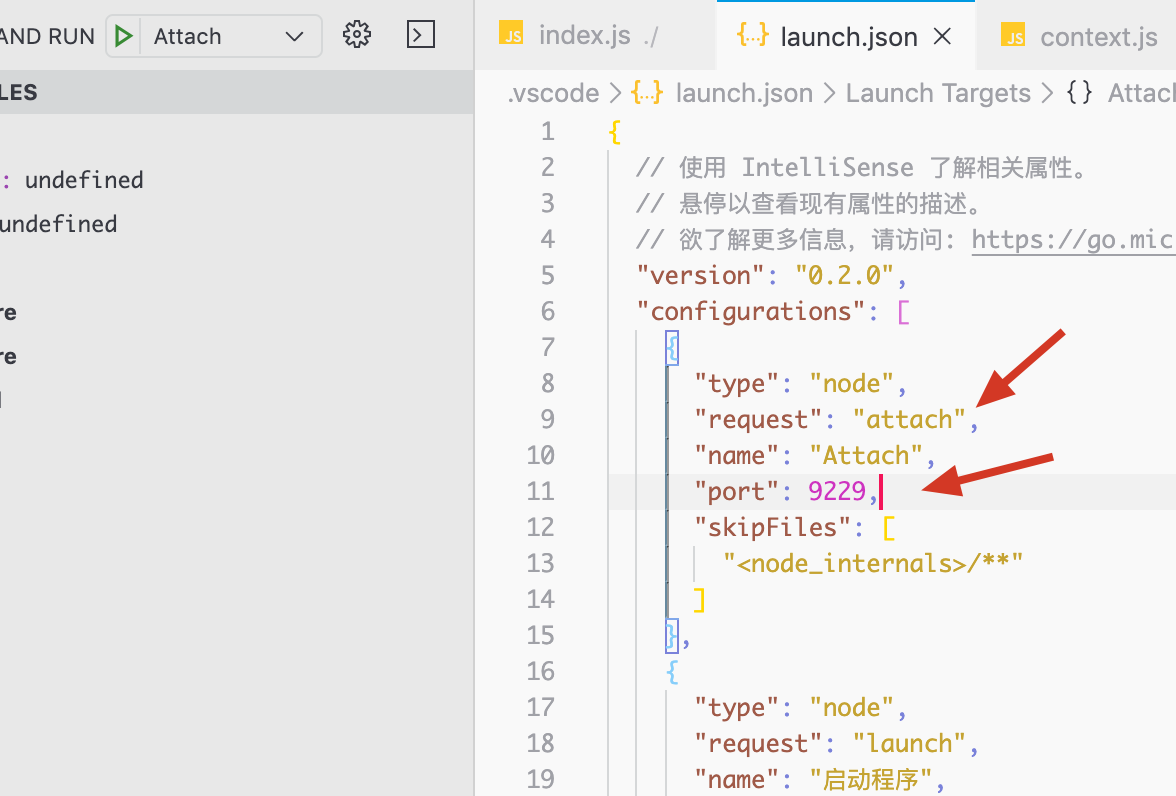Image resolution: width=1176 pixels, height=796 pixels.
Task: Click the "skipFiles" key on line 12
Action: click(772, 527)
